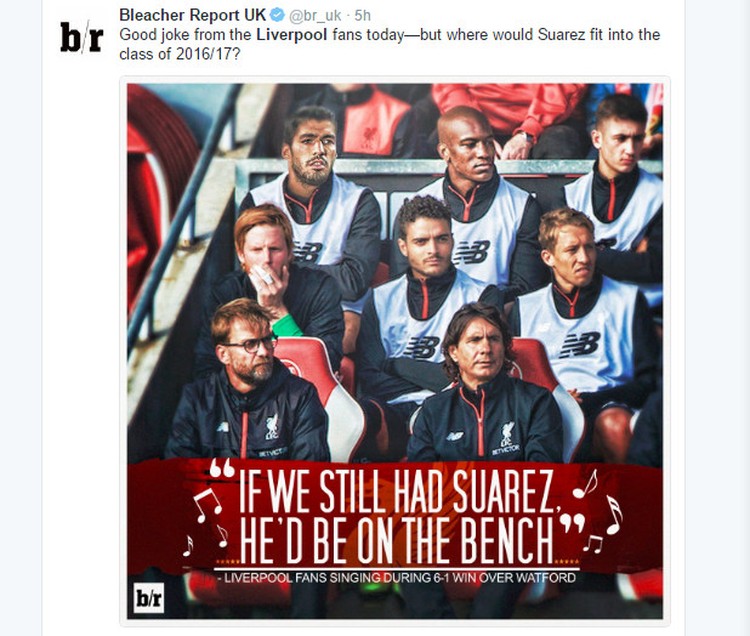Click the NB logo on center player's bib

tap(421, 348)
